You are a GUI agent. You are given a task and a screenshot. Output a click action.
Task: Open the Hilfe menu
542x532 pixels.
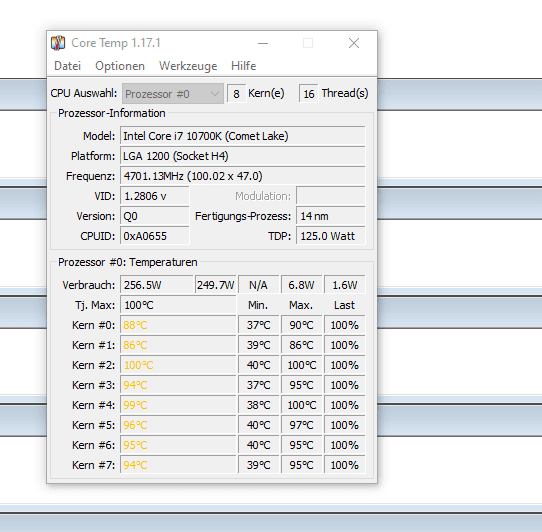click(x=243, y=66)
